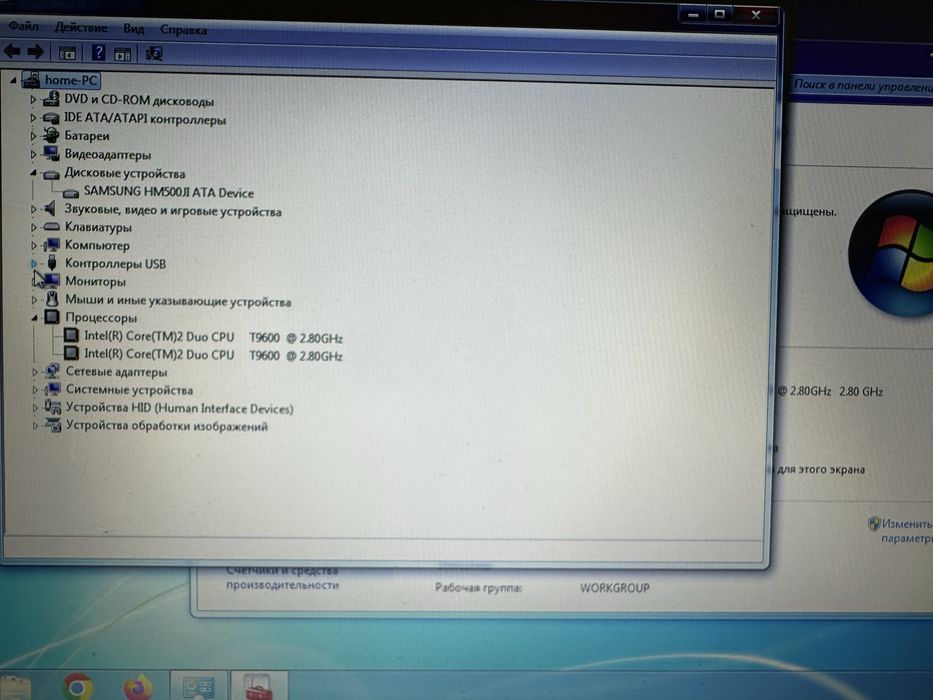Click the mouse icon for Мыши

coord(52,299)
